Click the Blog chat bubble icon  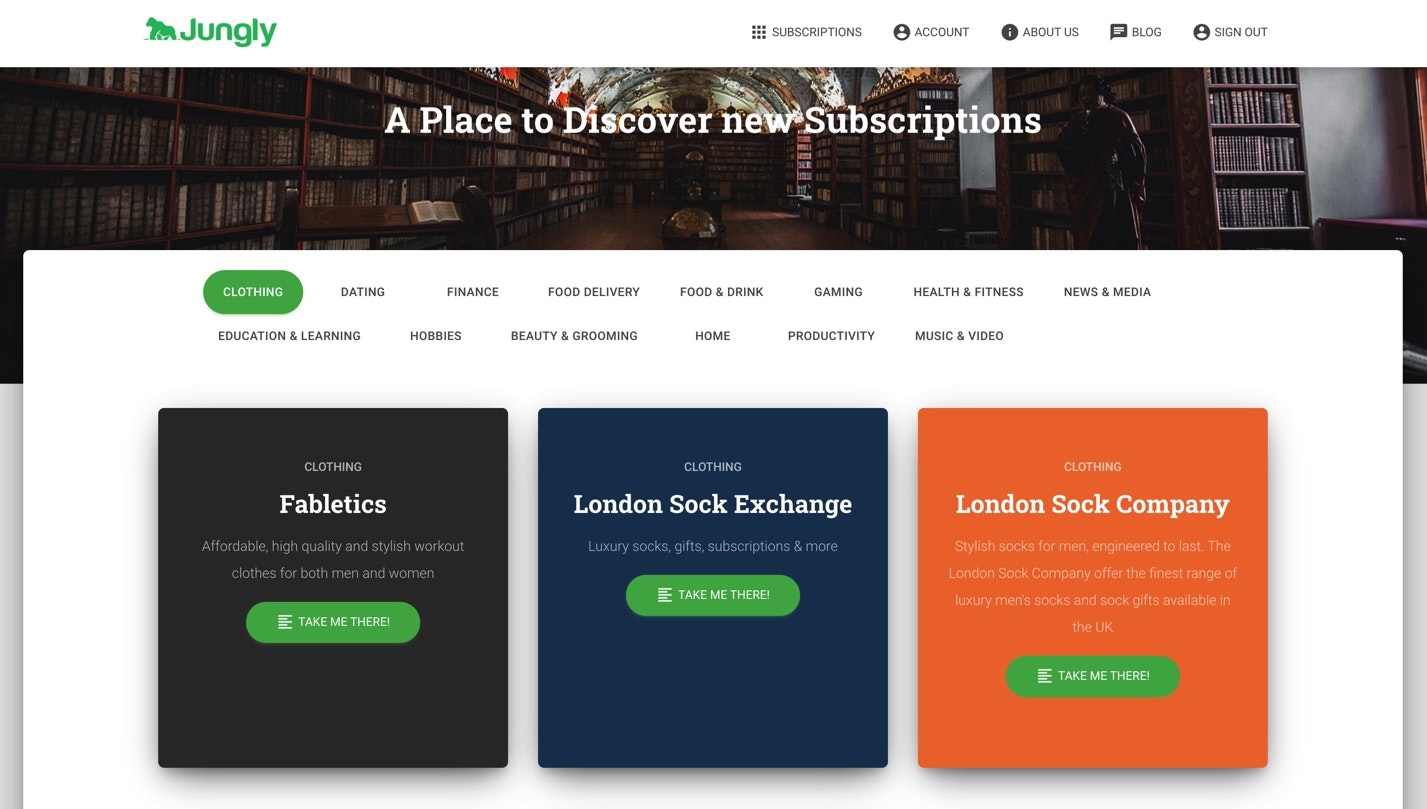click(x=1118, y=32)
